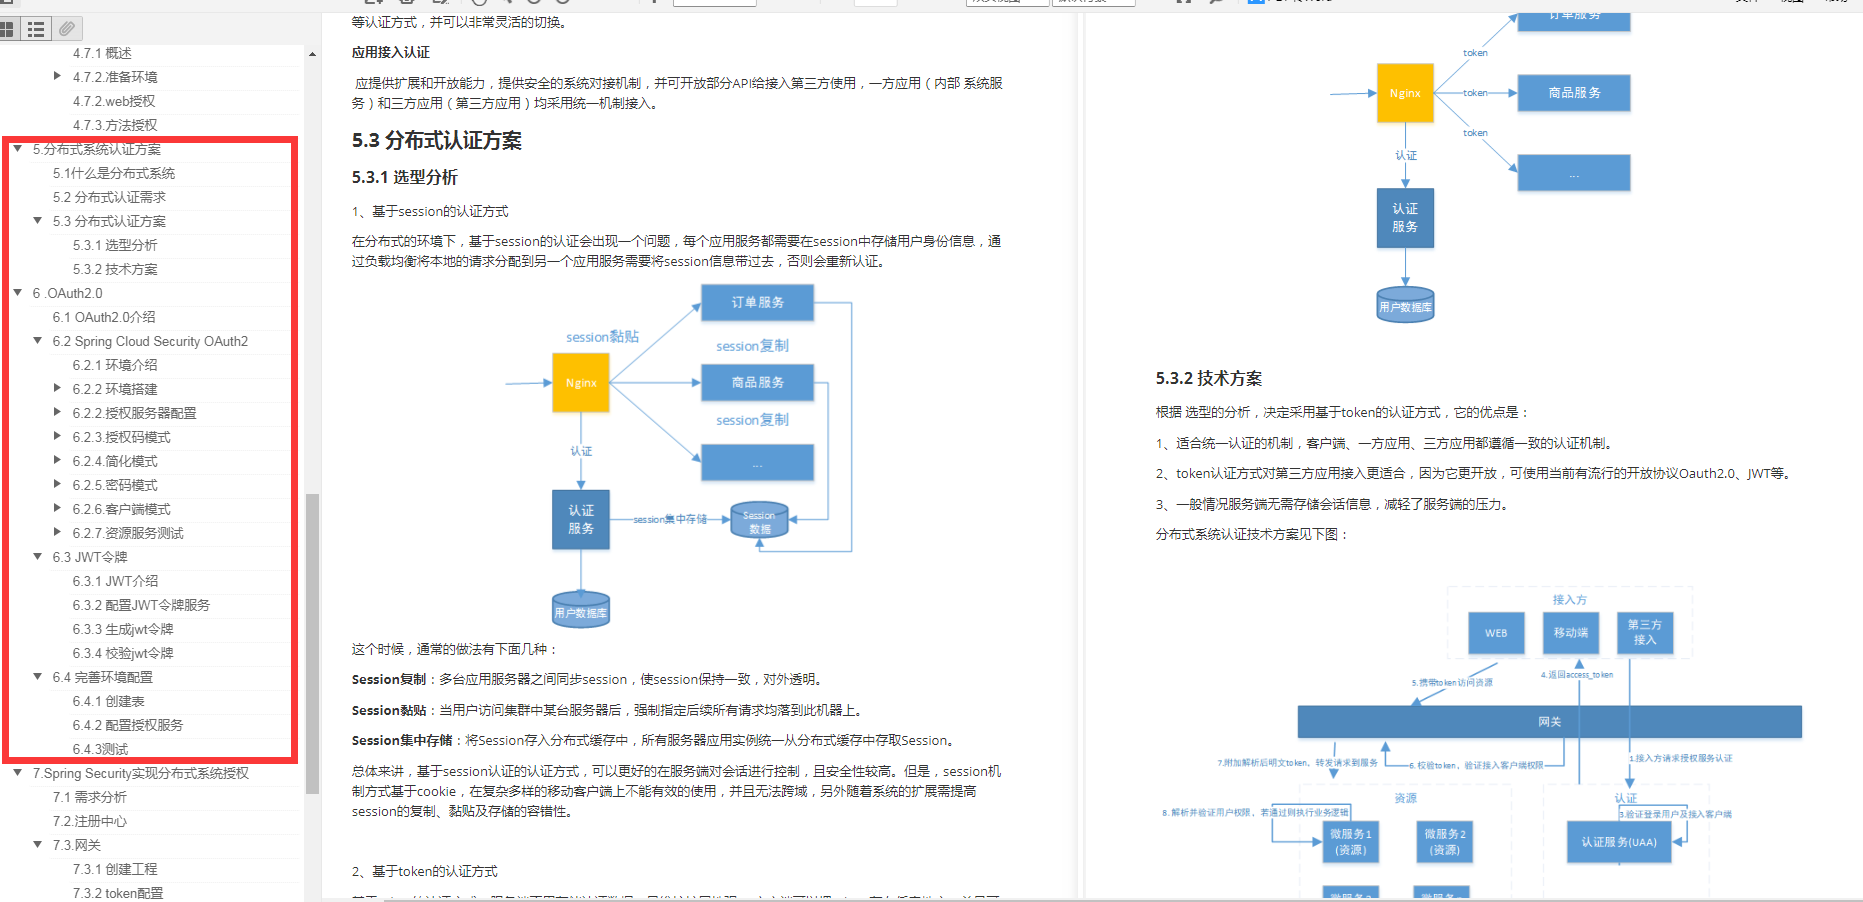Viewport: 1863px width, 902px height.
Task: Select outline item 5.3.1 选型分析
Action: [115, 245]
